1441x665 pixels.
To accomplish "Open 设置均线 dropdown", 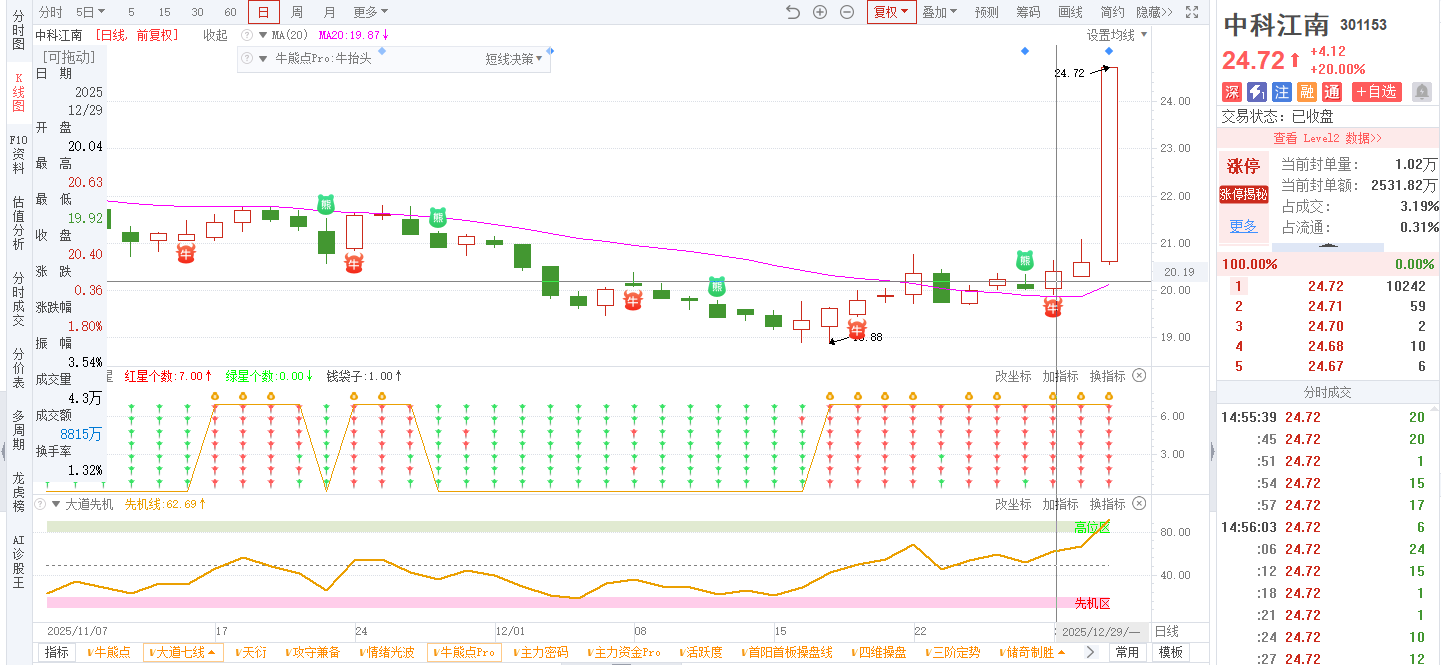I will 1117,35.
